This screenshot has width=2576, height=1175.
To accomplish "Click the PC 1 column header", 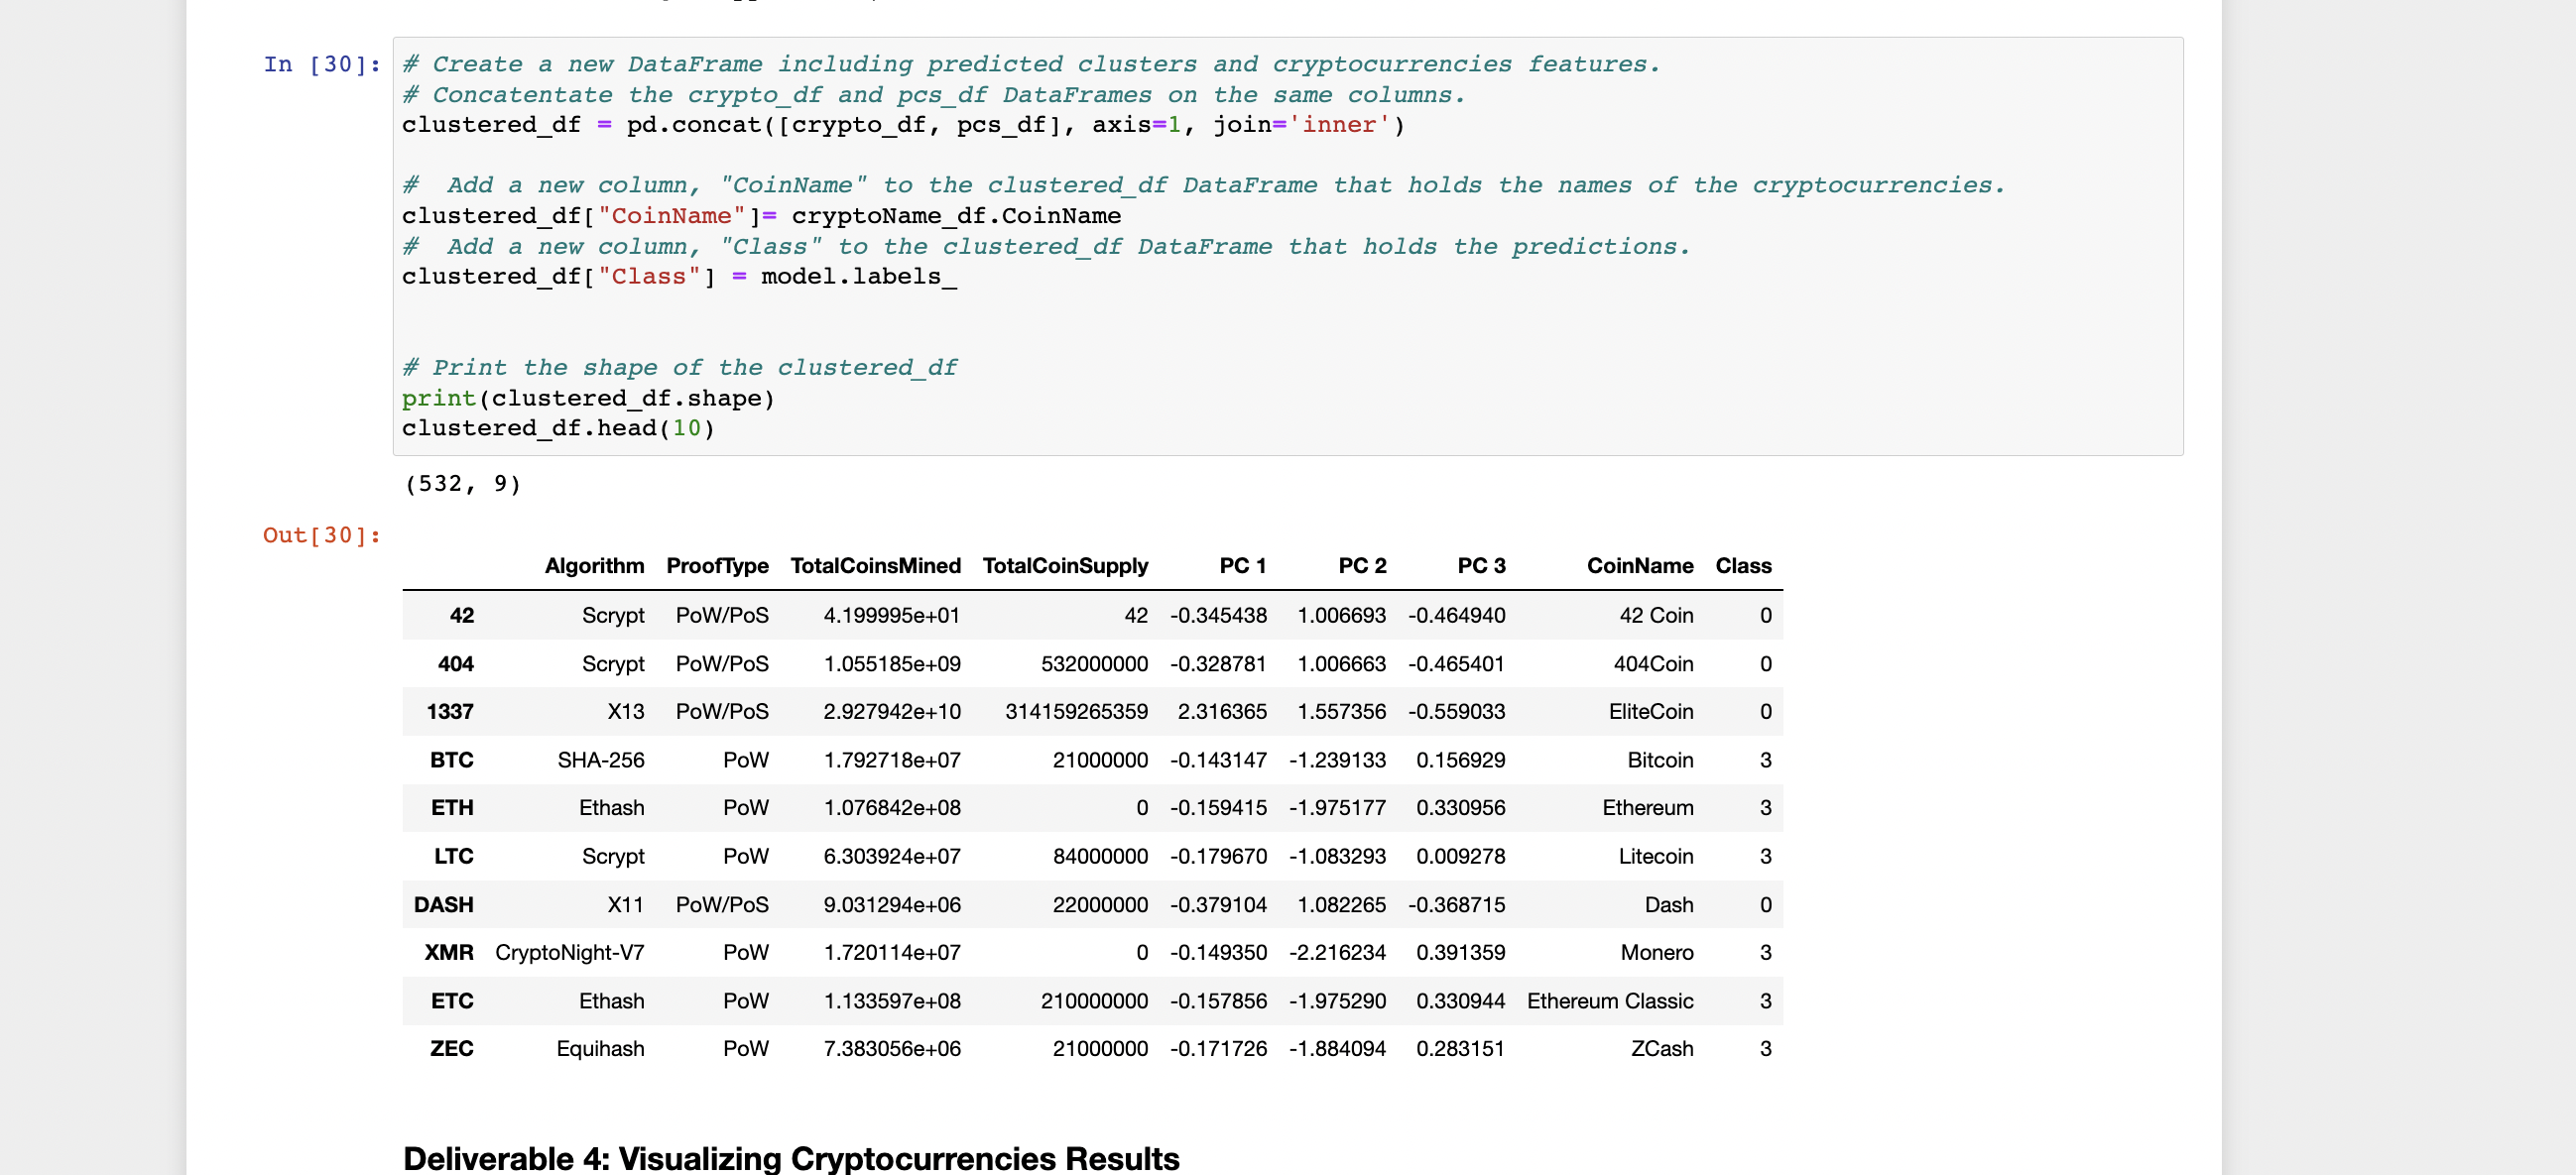I will [1242, 566].
